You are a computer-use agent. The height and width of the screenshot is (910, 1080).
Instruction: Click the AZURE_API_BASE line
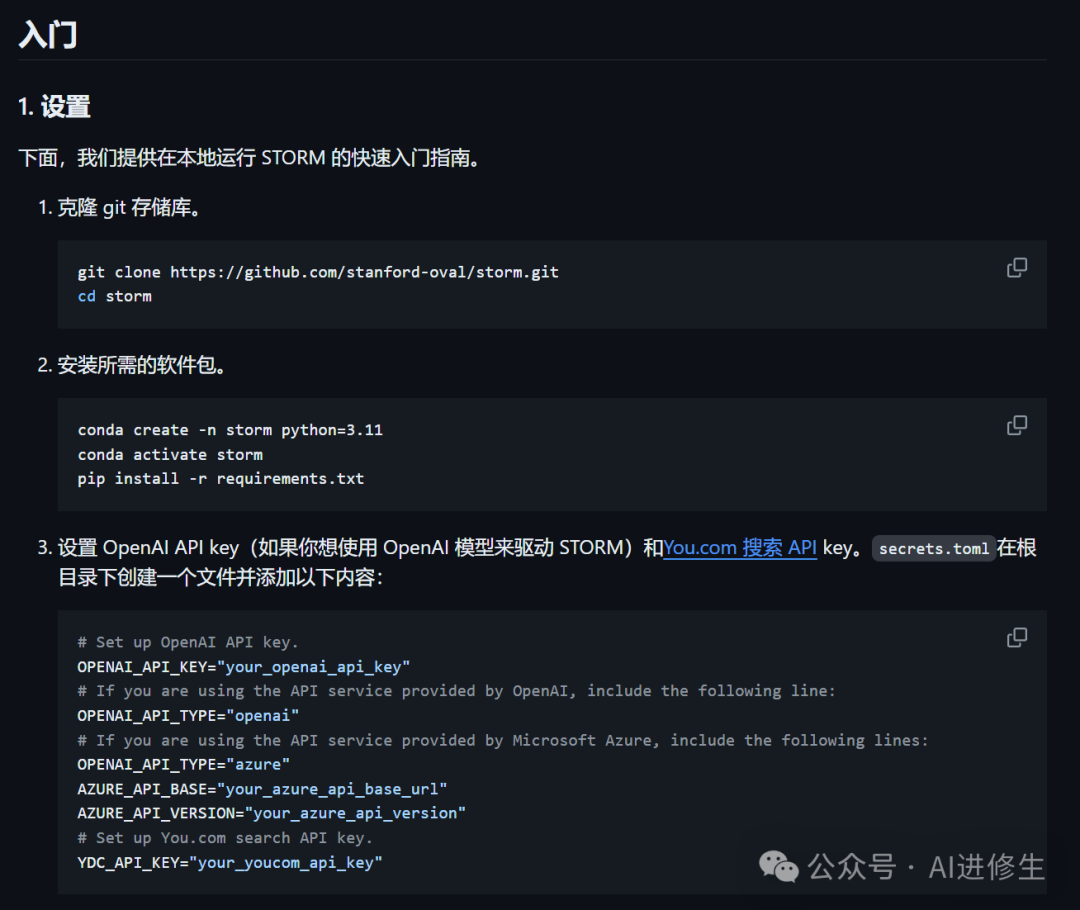click(x=262, y=789)
